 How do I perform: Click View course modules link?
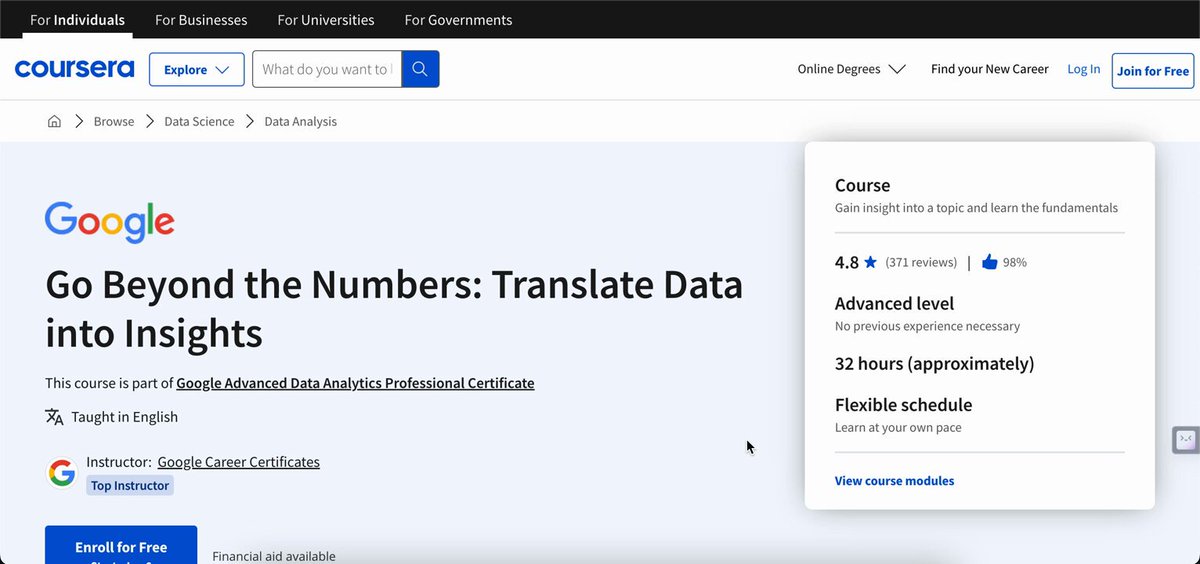pos(894,481)
